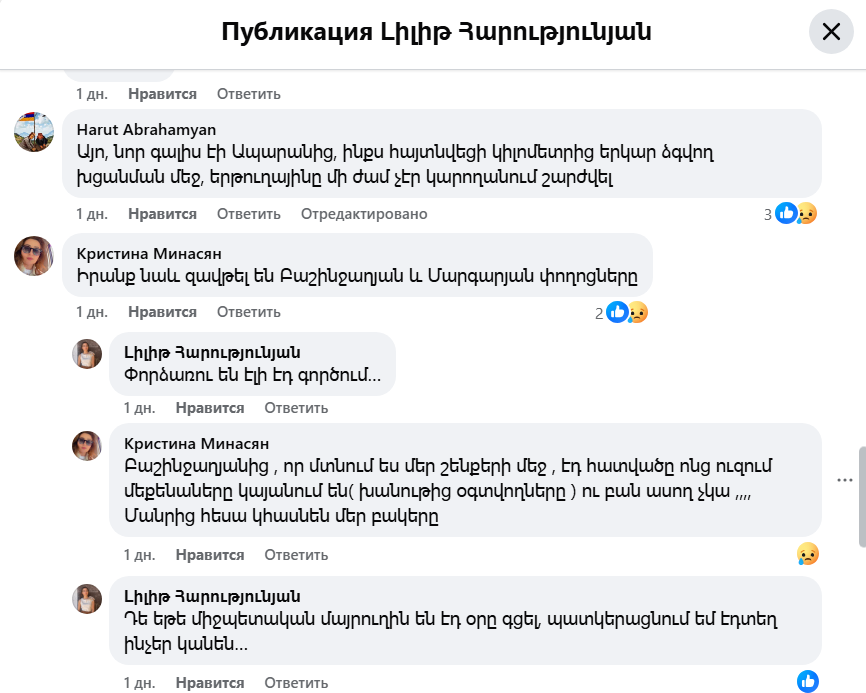The height and width of the screenshot is (693, 866).
Task: Click like reaction icon on the last reply
Action: pos(808,682)
